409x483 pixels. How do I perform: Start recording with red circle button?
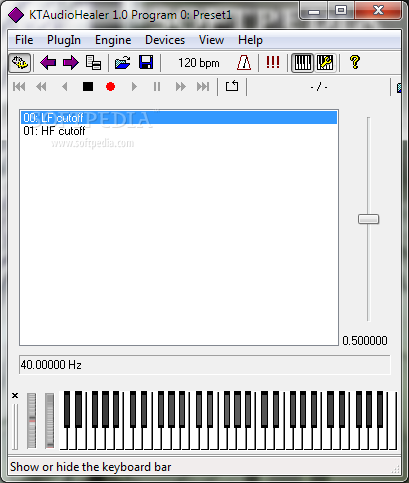tap(110, 87)
